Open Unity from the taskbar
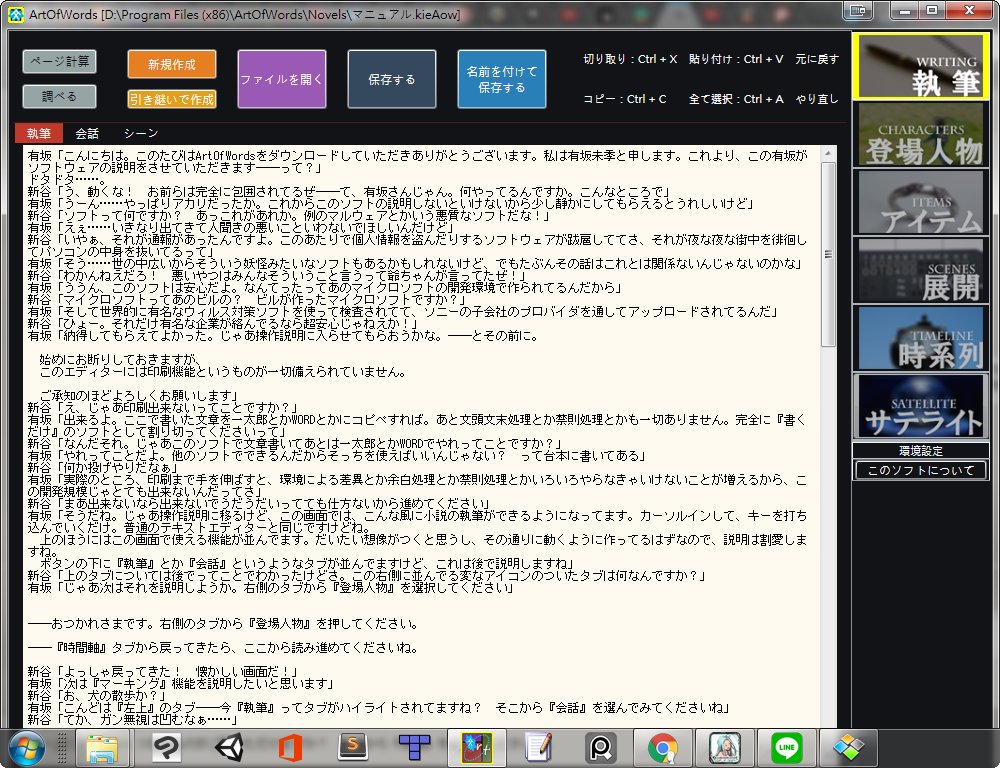The width and height of the screenshot is (1000, 768). point(228,748)
